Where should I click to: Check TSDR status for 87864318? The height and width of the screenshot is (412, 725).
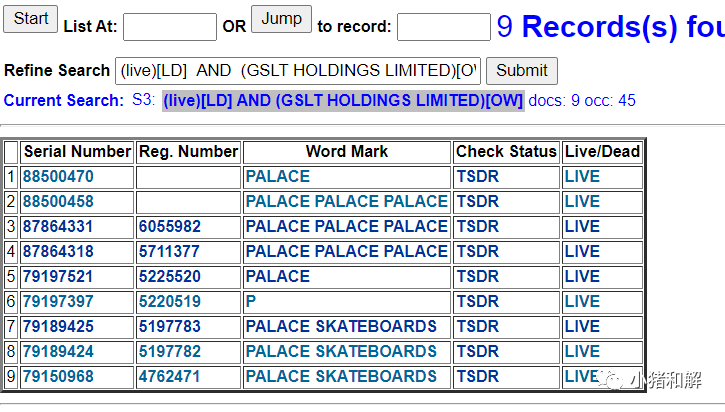tap(478, 252)
